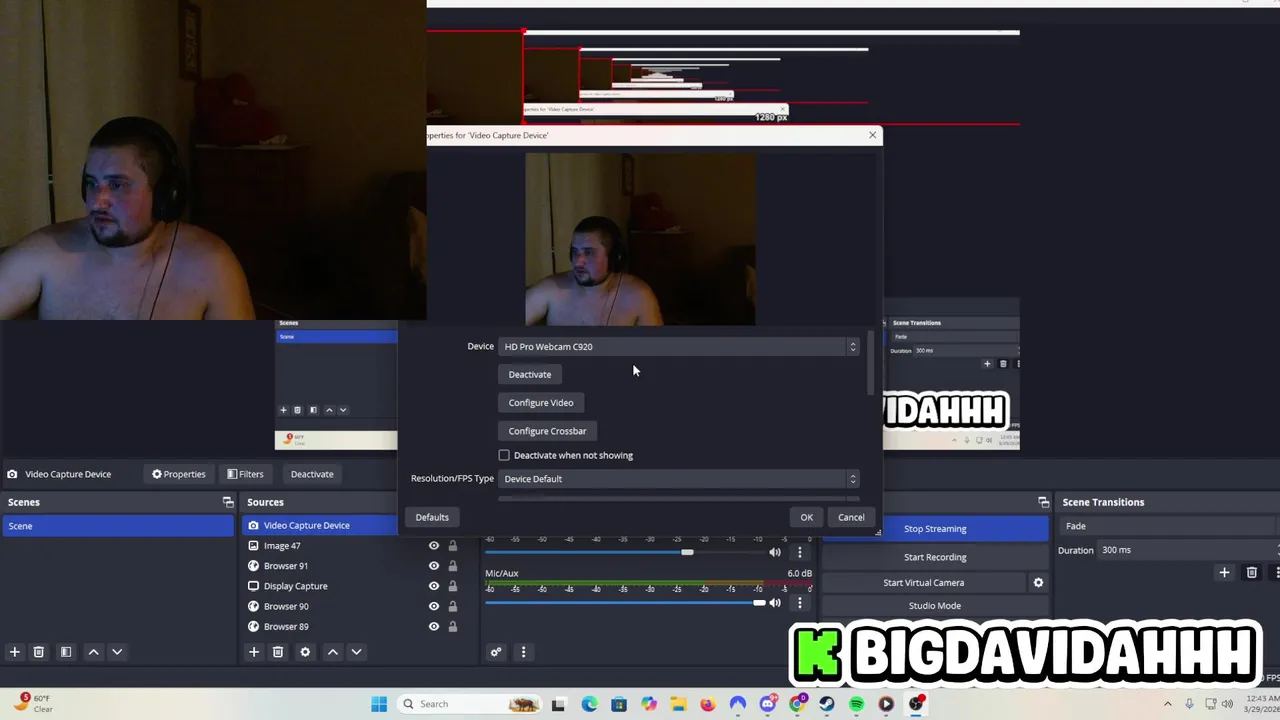Open scene filters icon in Scenes panel
The height and width of the screenshot is (720, 1280).
[66, 652]
